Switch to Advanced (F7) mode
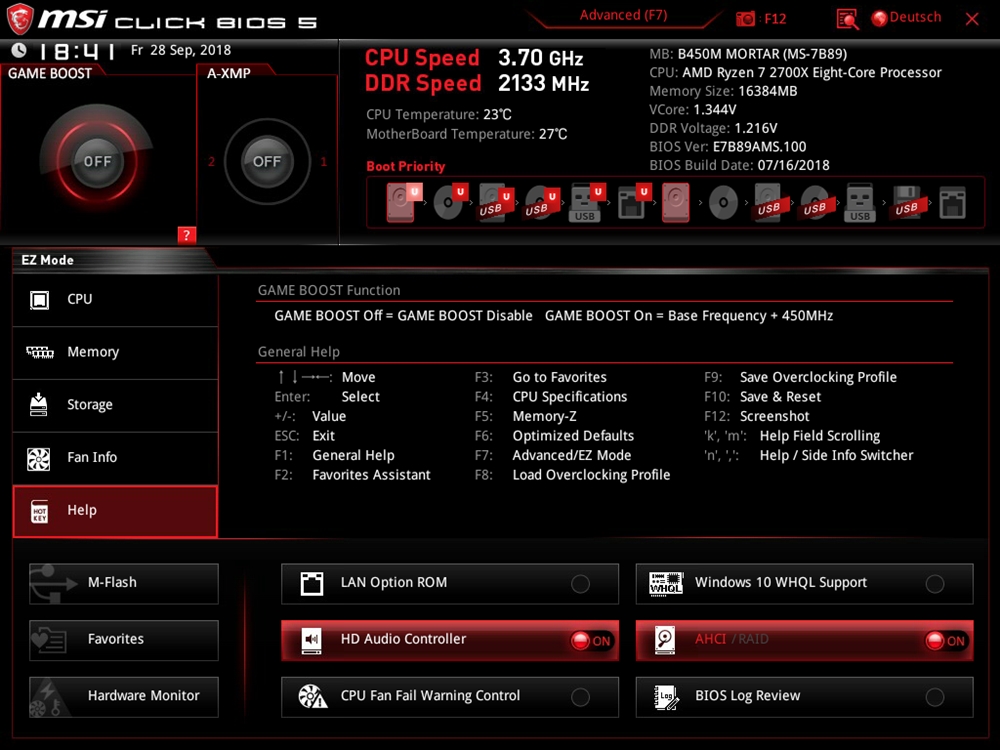Viewport: 1000px width, 750px height. coord(623,15)
